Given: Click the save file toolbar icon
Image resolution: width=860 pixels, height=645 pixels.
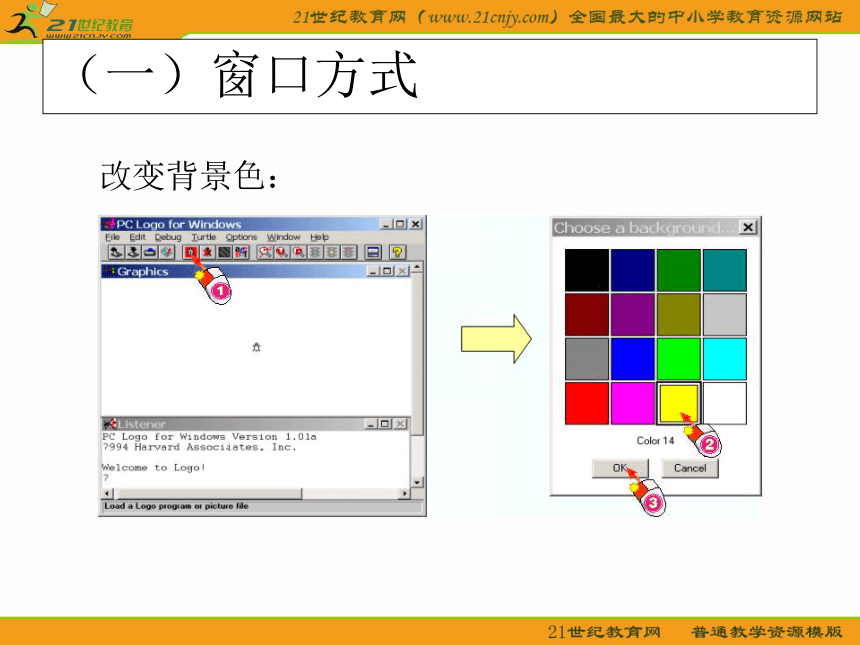Looking at the screenshot, I should (x=133, y=252).
